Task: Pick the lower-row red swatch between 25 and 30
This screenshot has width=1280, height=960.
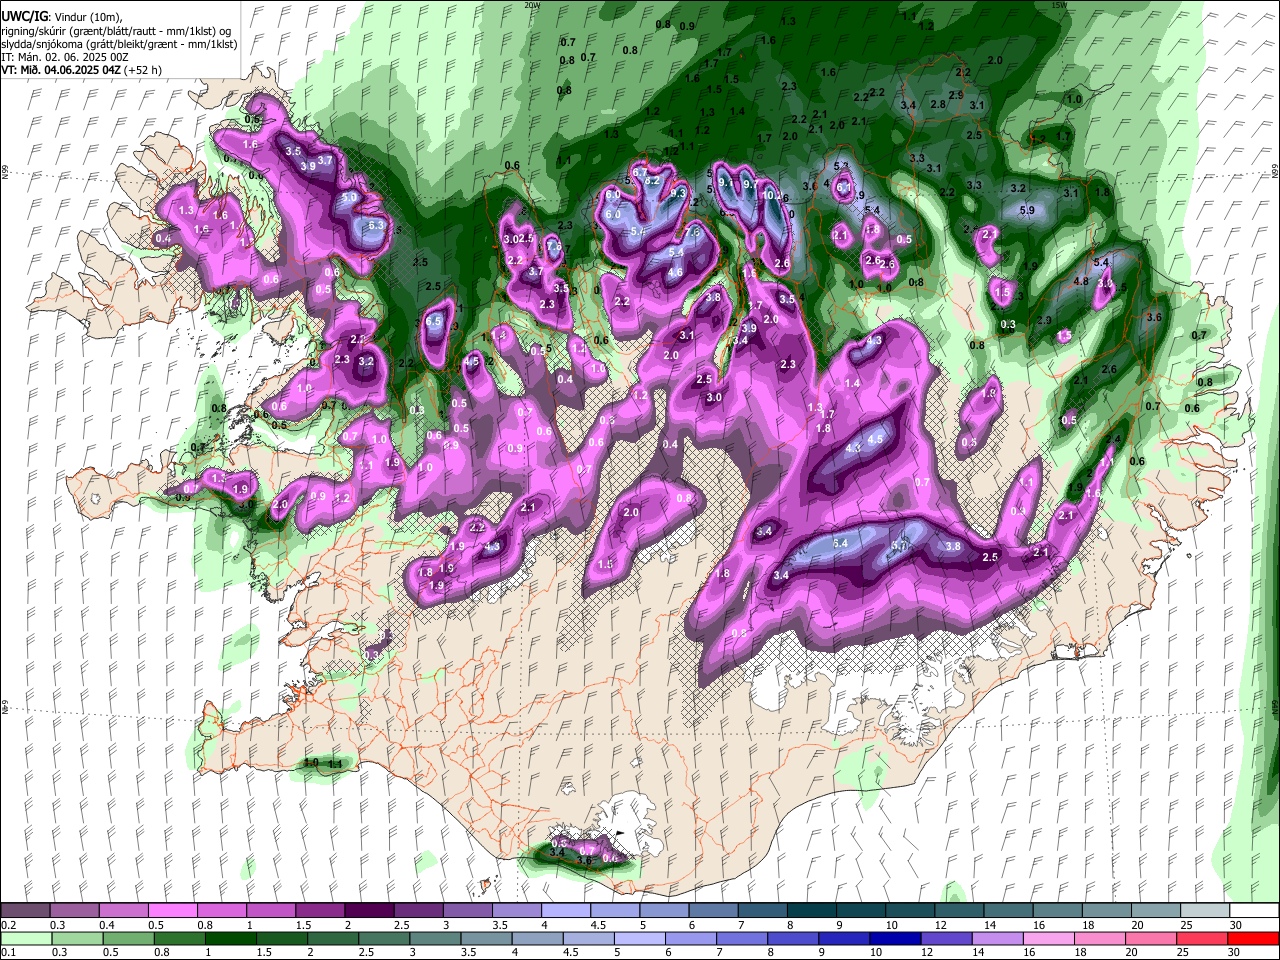Action: coord(1201,938)
